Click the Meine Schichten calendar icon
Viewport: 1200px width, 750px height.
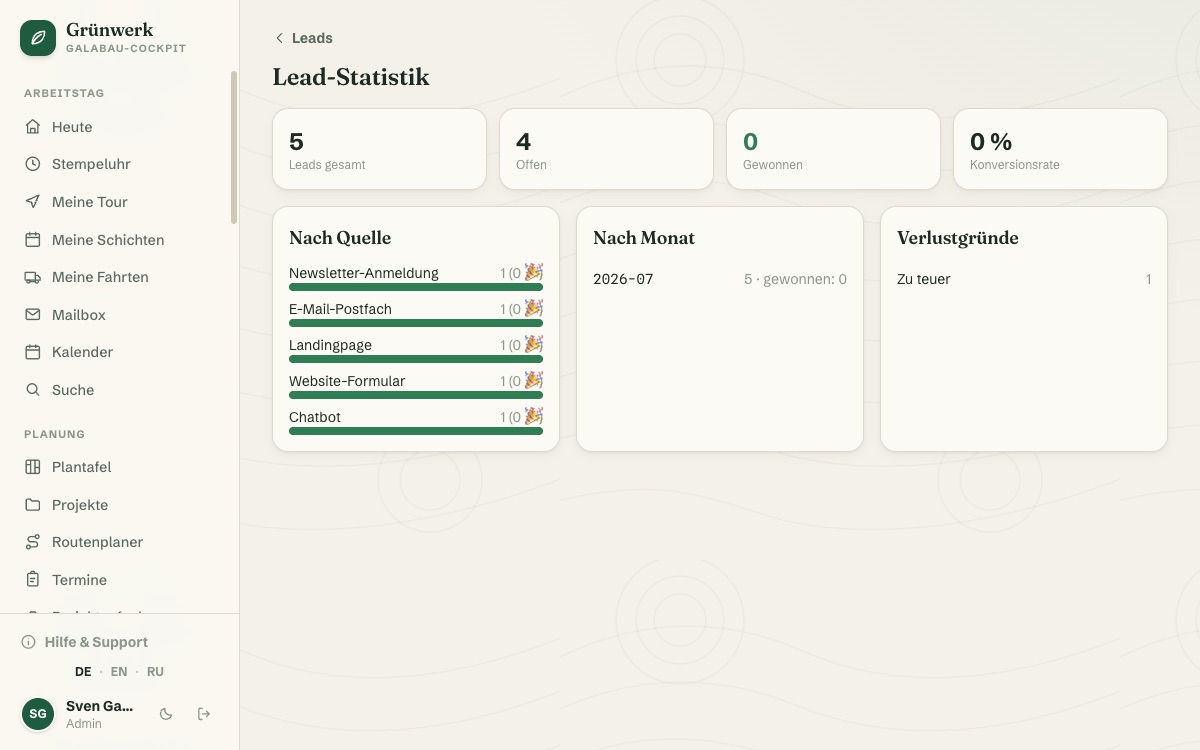[33, 240]
